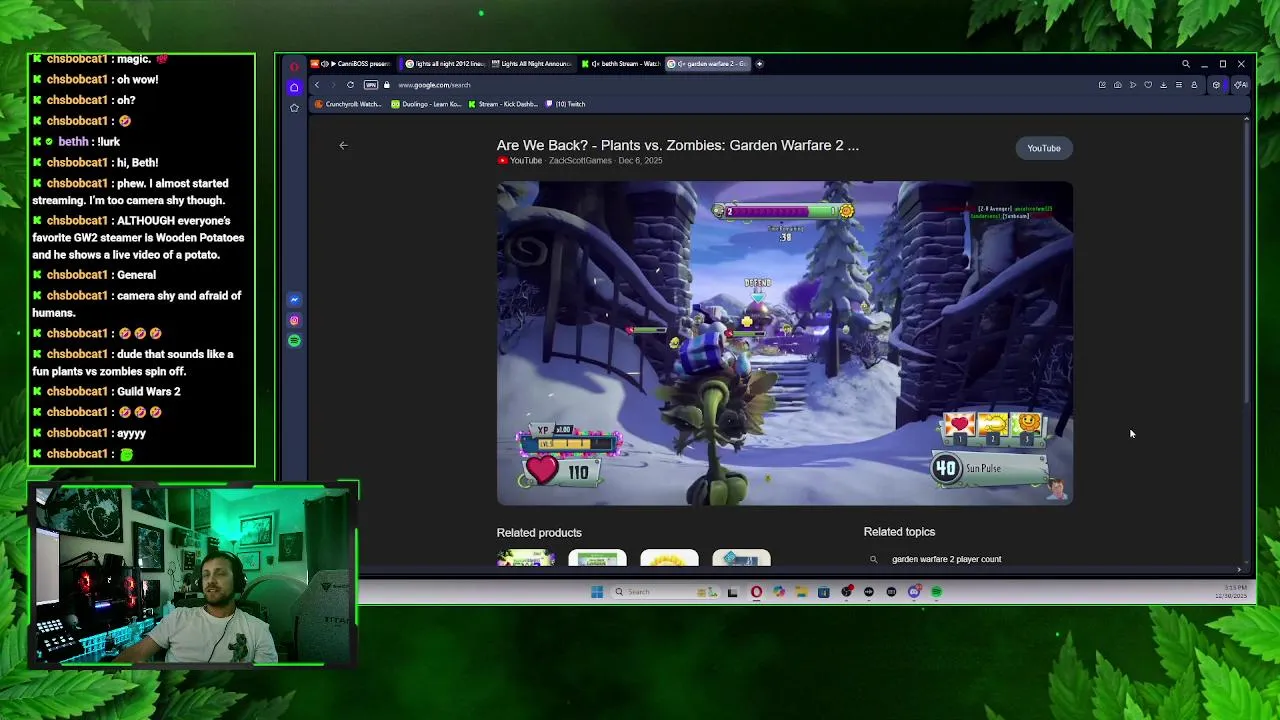Open the easy setup sliders icon
Viewport: 1280px width, 720px height.
pyautogui.click(x=1179, y=85)
